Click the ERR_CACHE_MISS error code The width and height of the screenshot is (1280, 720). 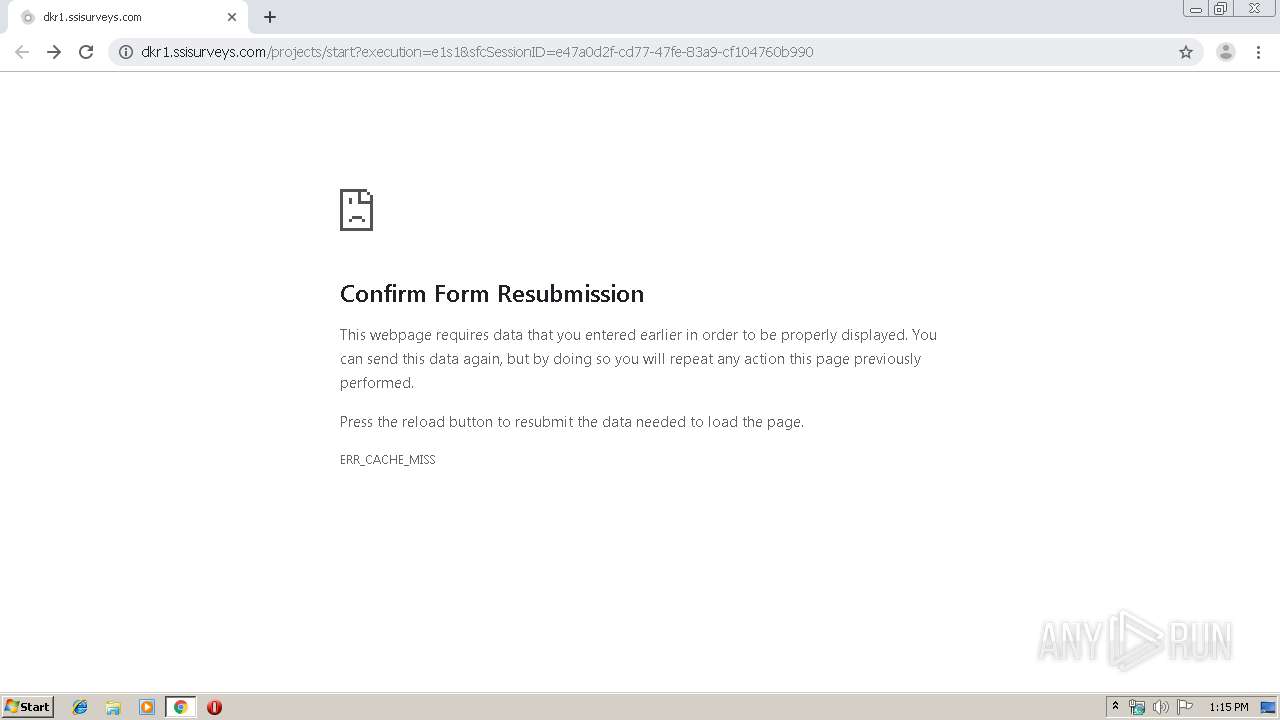pos(388,460)
